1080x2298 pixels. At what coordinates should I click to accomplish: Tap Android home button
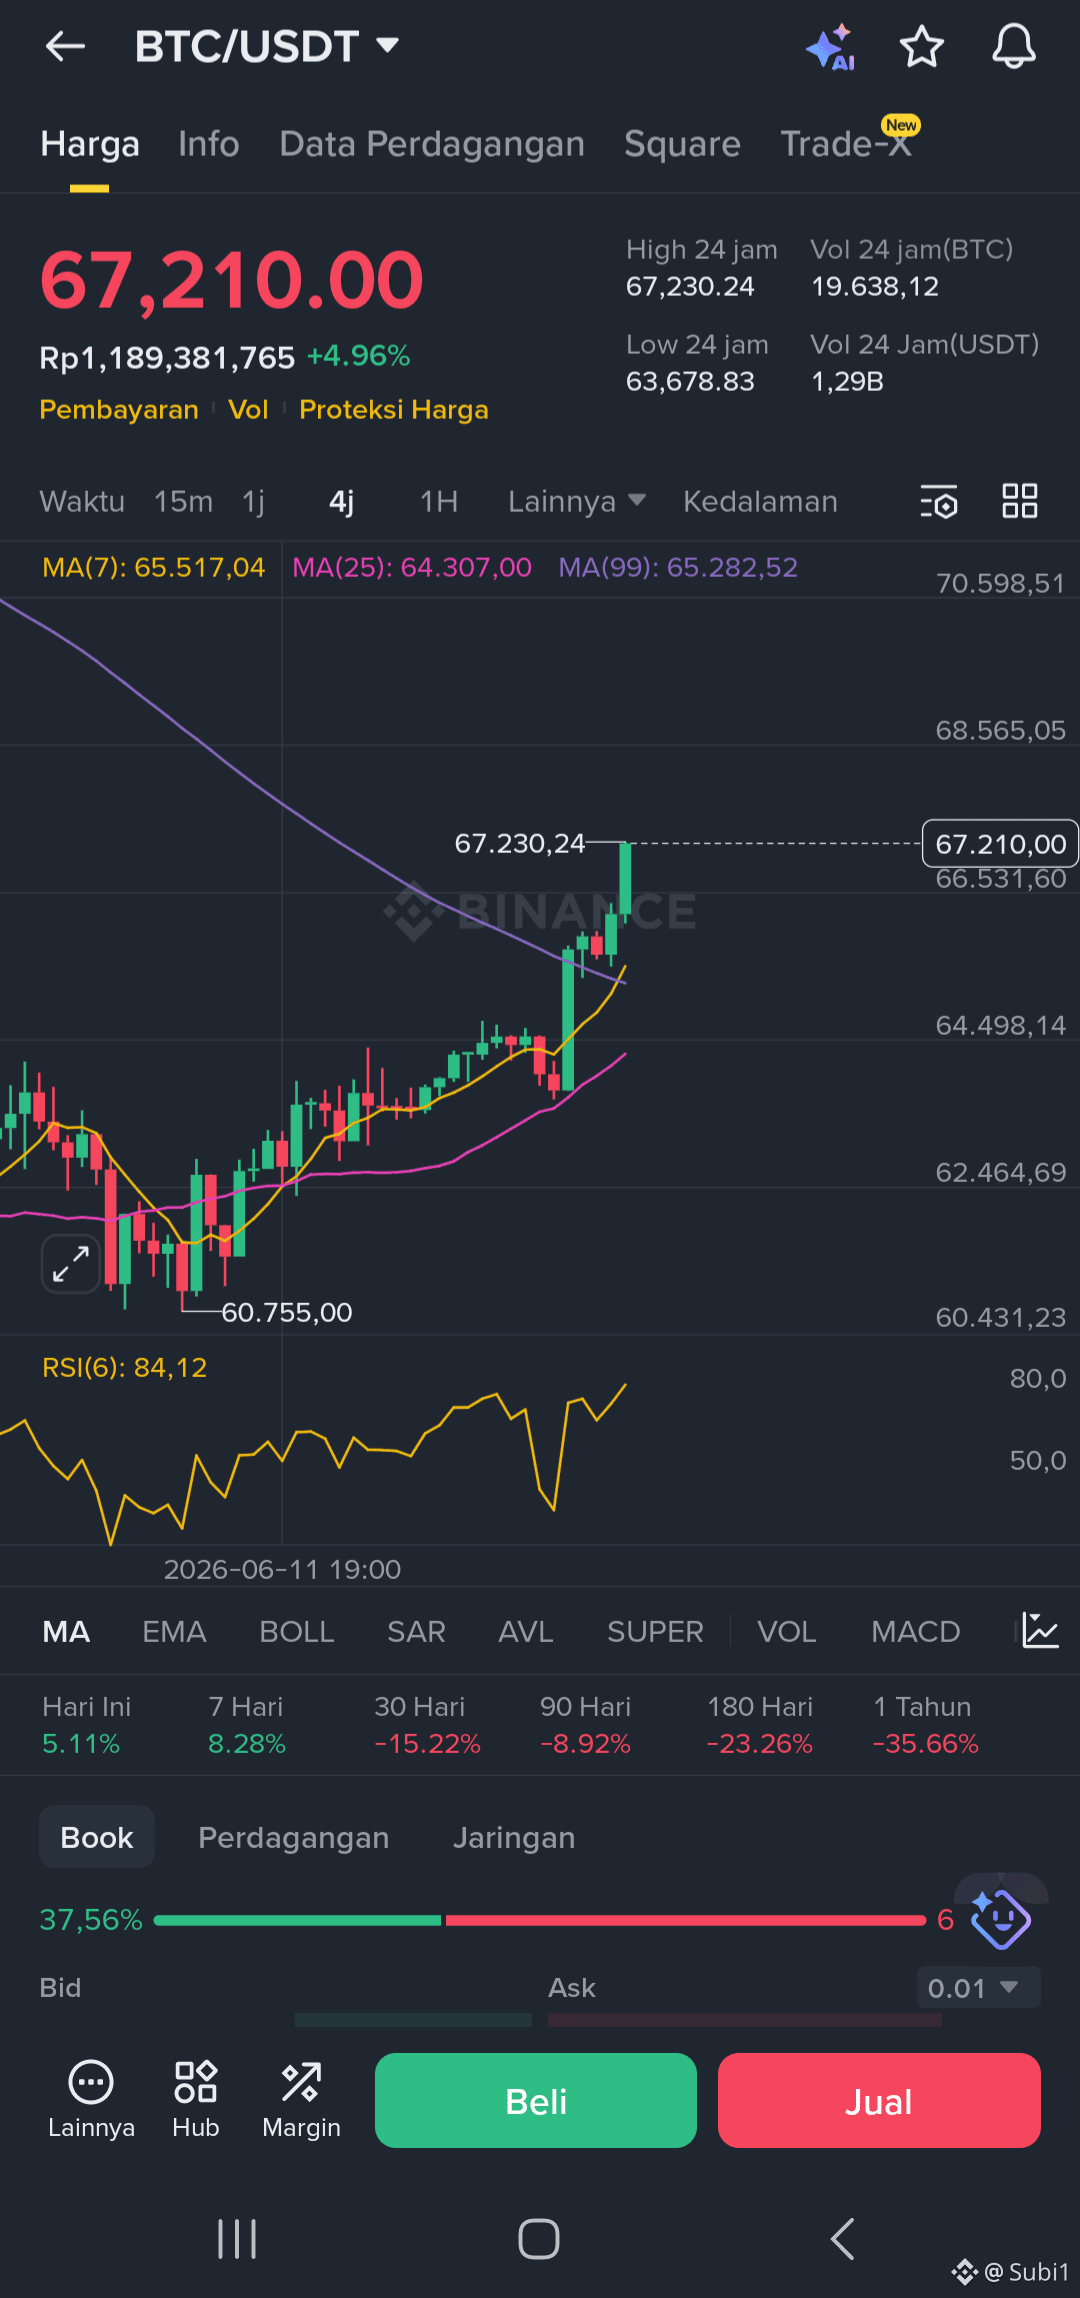click(539, 2239)
